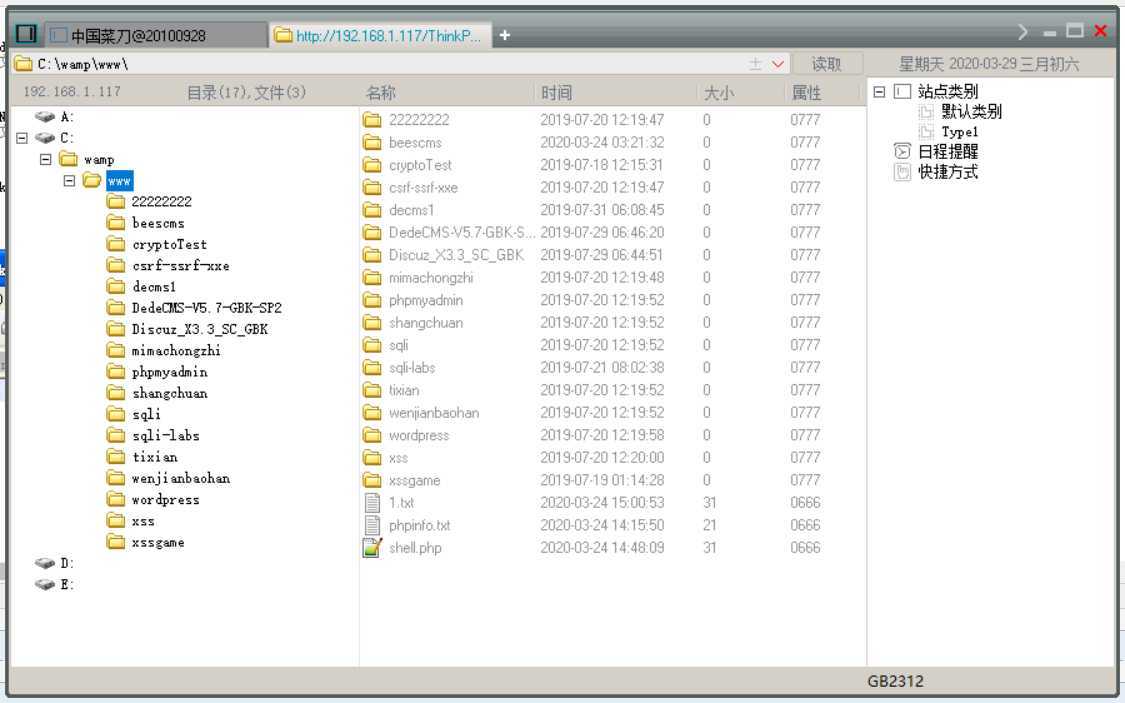
Task: Click the right arrow chevron in title bar
Action: pyautogui.click(x=1023, y=32)
